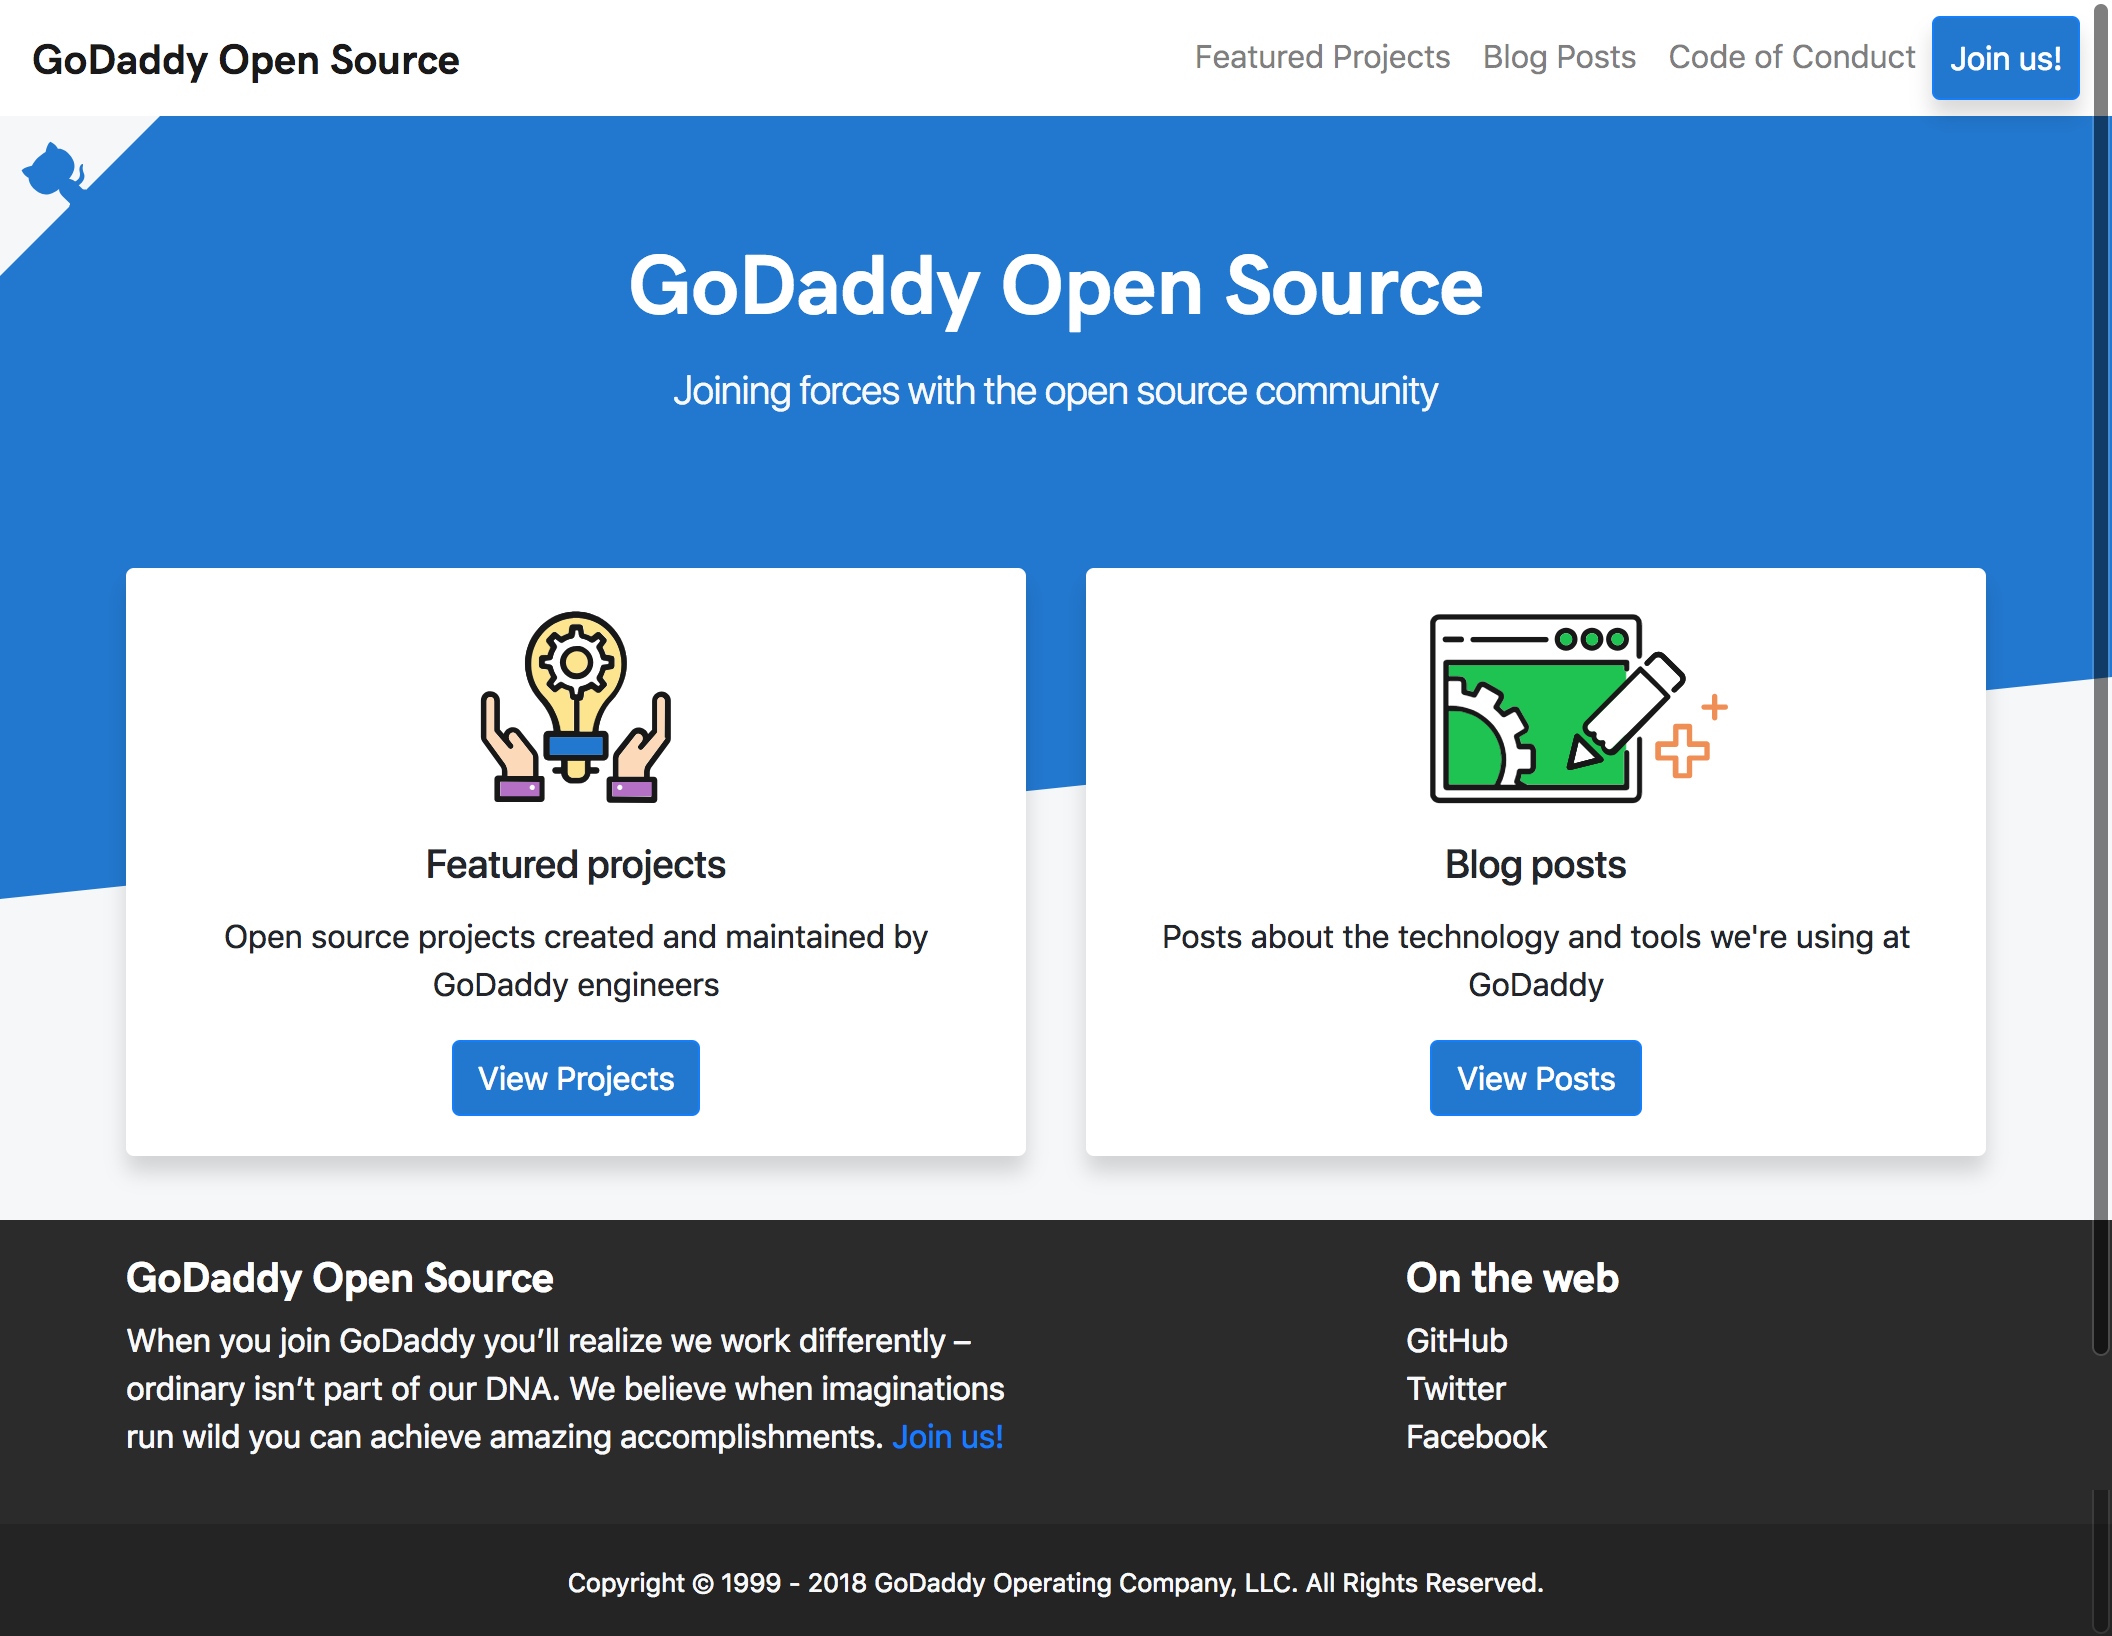Viewport: 2112px width, 1636px height.
Task: Open Blog Posts in navigation bar
Action: tap(1559, 58)
